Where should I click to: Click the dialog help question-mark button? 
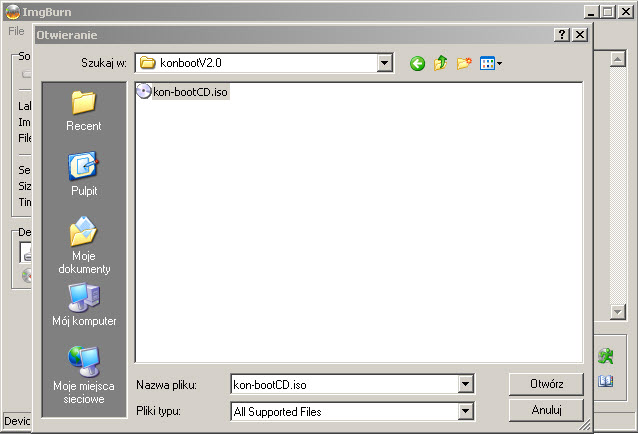pos(562,35)
